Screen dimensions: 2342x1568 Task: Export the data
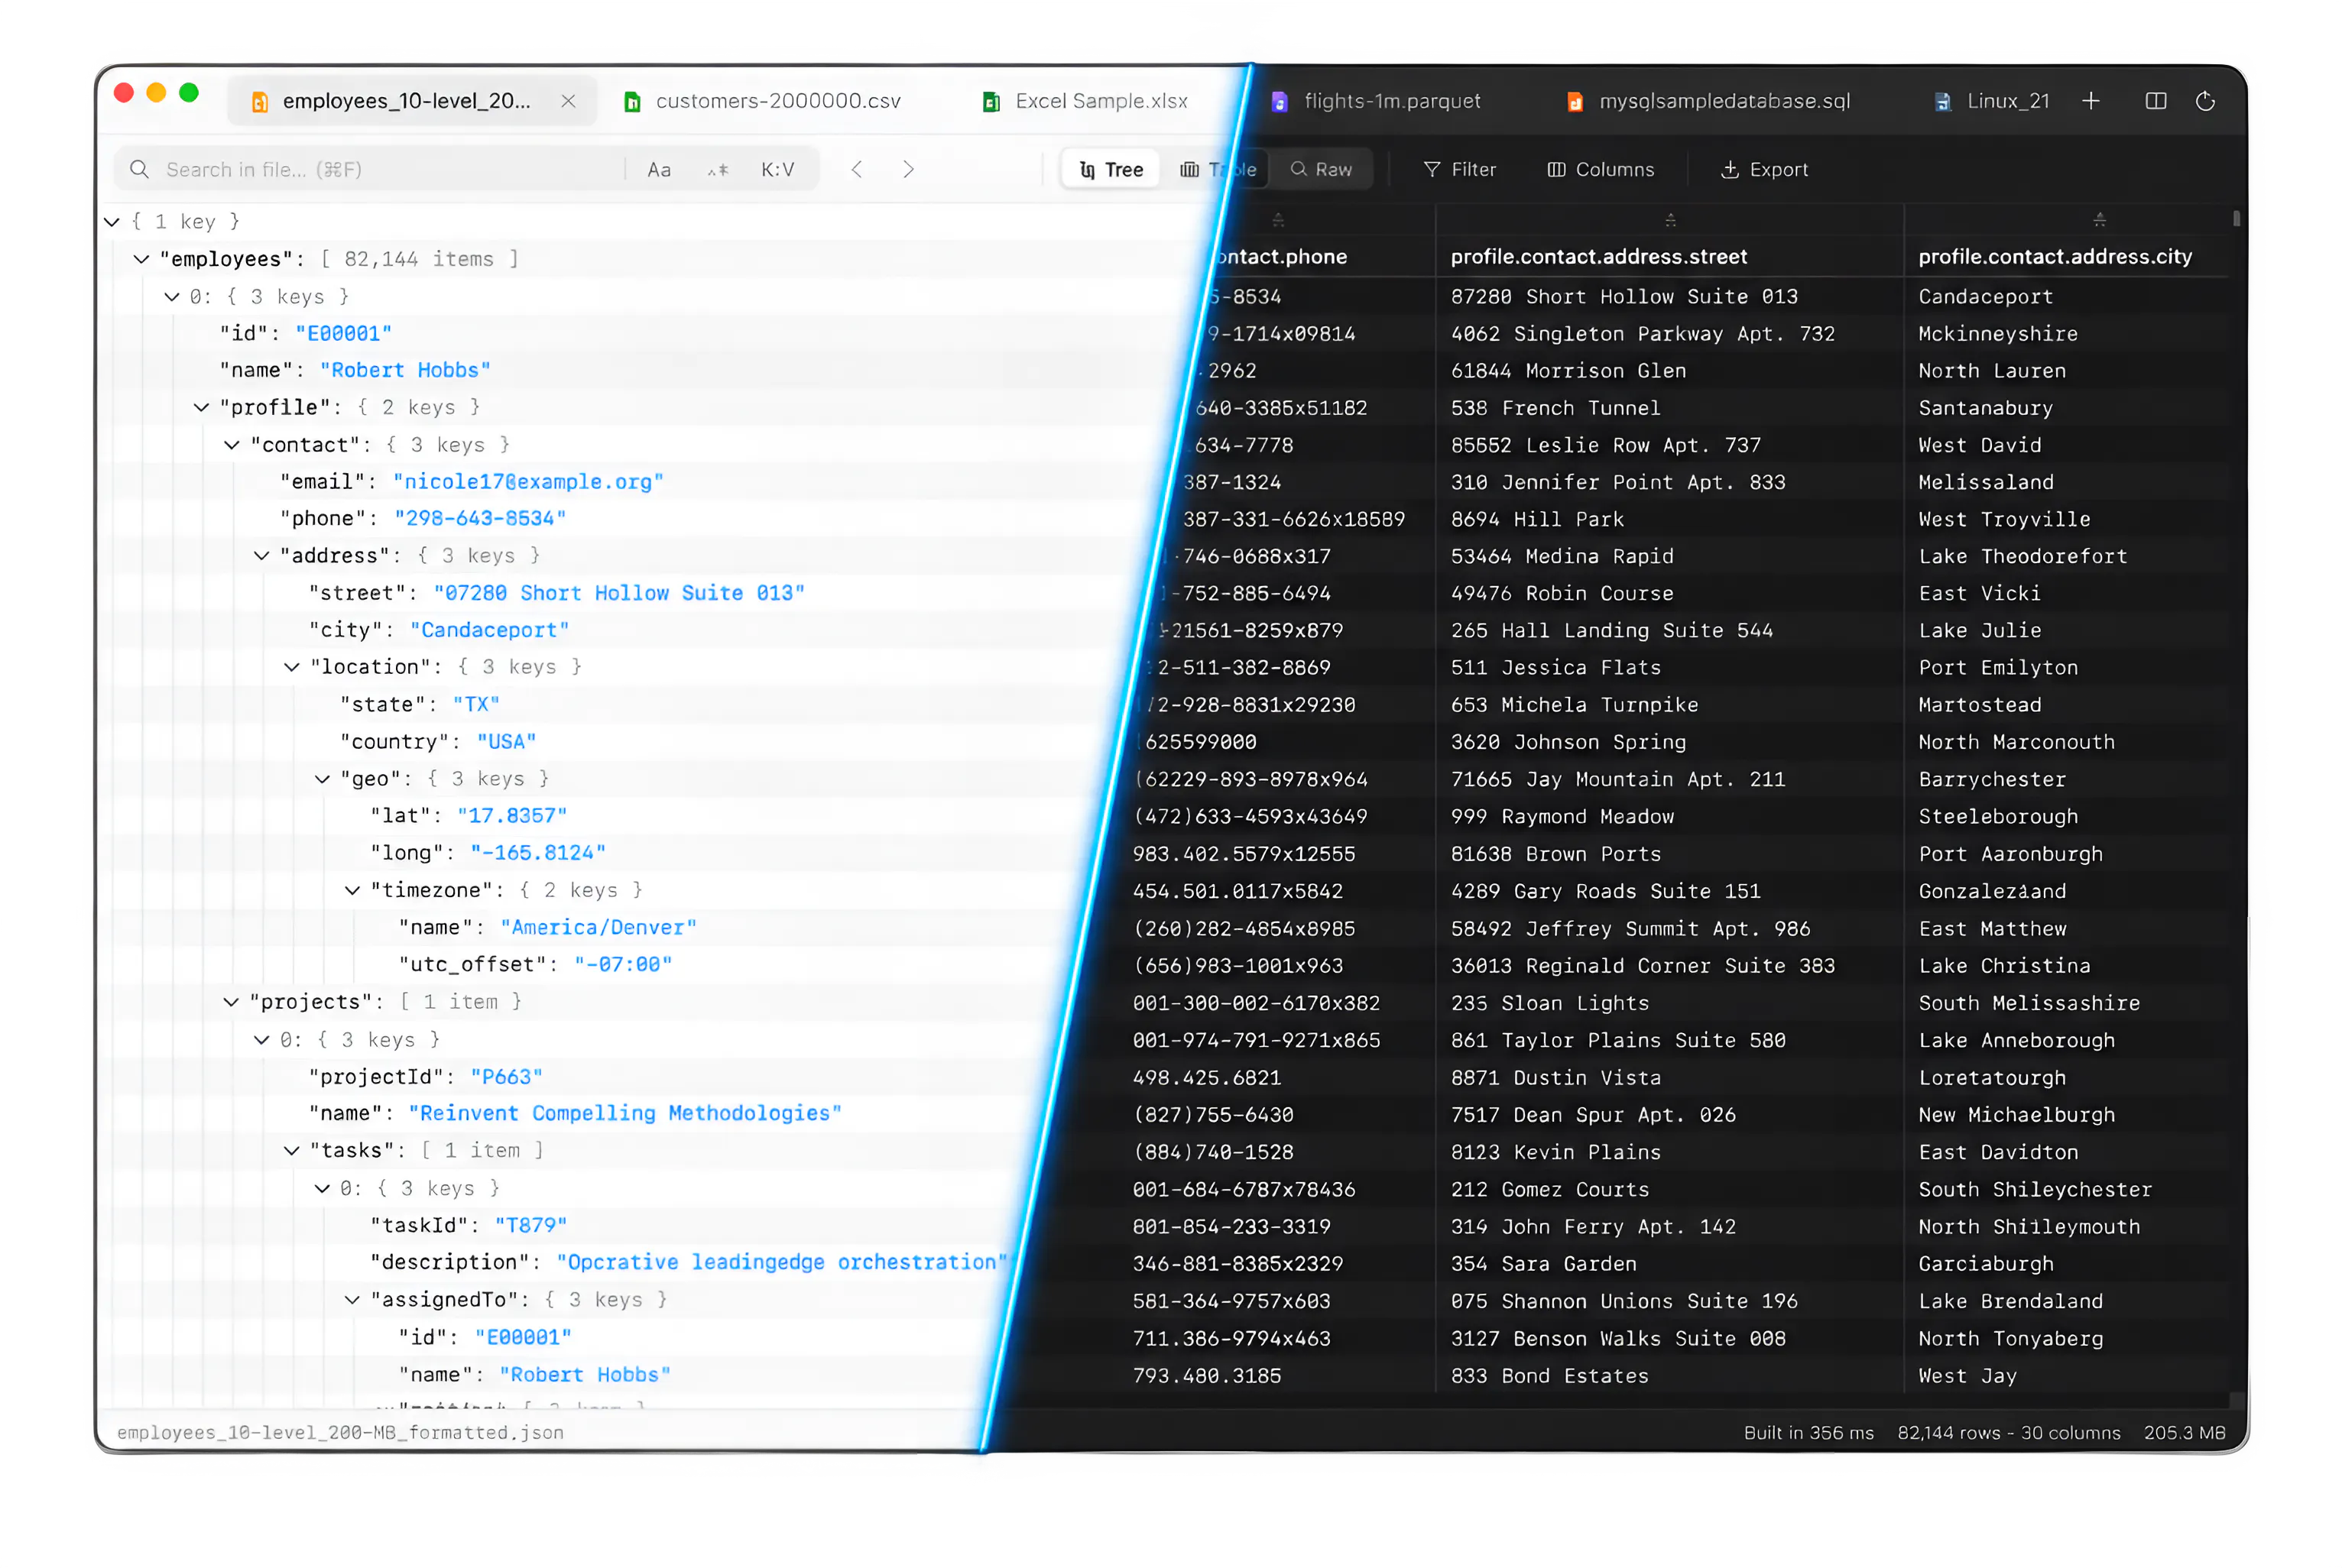point(1764,170)
